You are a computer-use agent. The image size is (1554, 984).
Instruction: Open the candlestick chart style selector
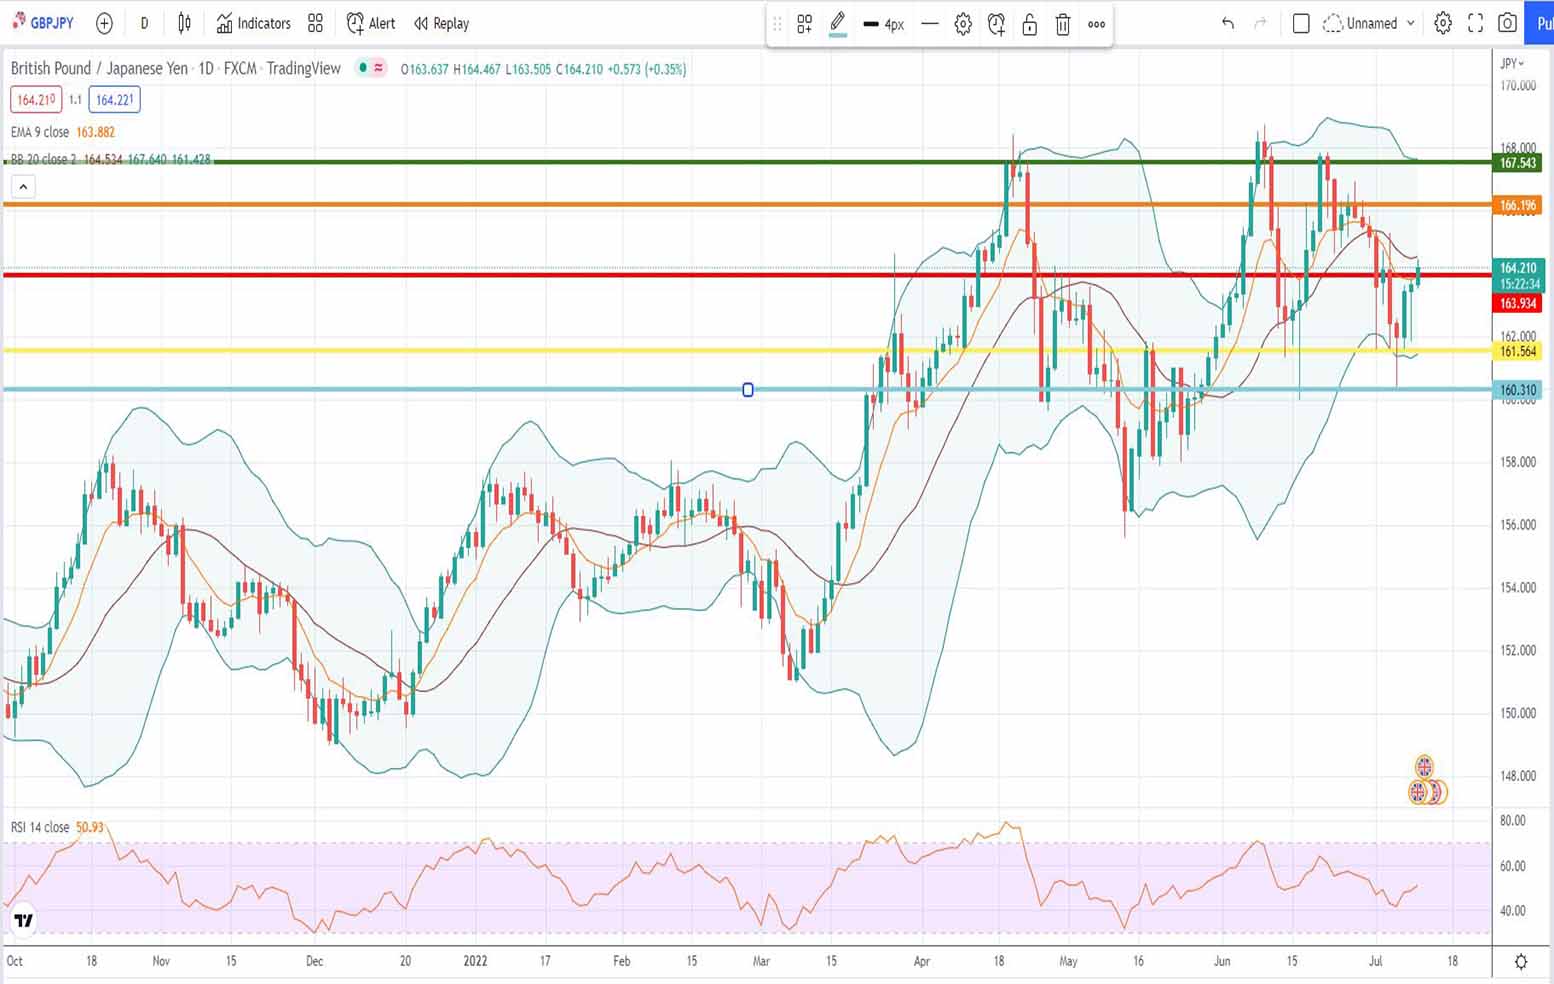(184, 23)
